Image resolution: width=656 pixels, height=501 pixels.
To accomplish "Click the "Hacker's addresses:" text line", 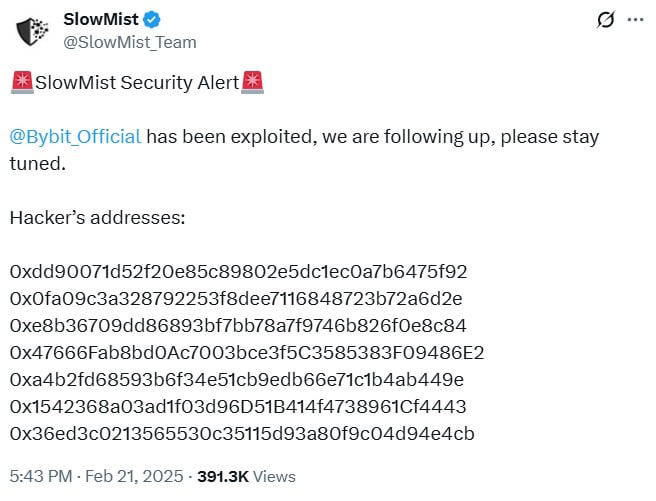I will [x=97, y=217].
